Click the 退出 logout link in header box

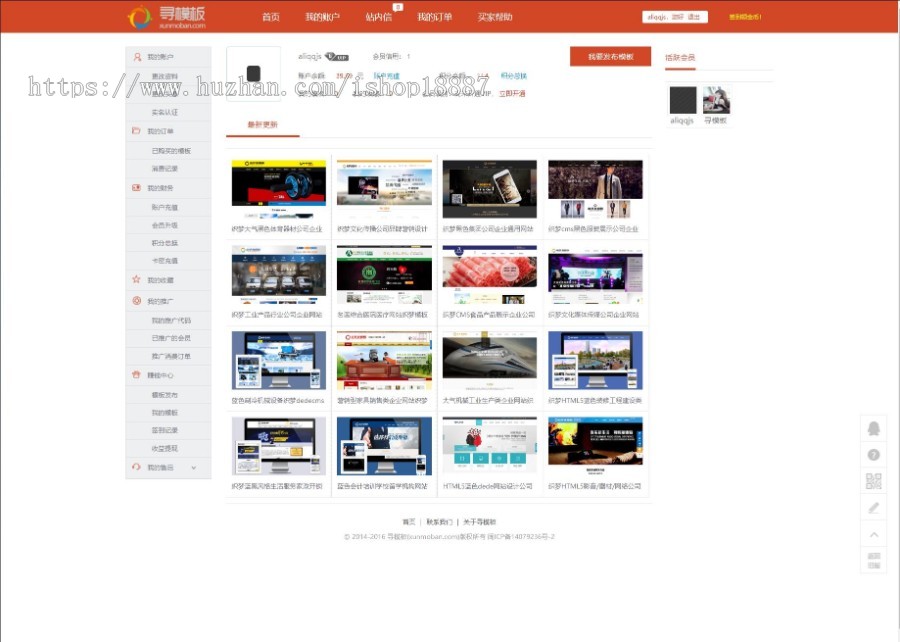(x=695, y=17)
